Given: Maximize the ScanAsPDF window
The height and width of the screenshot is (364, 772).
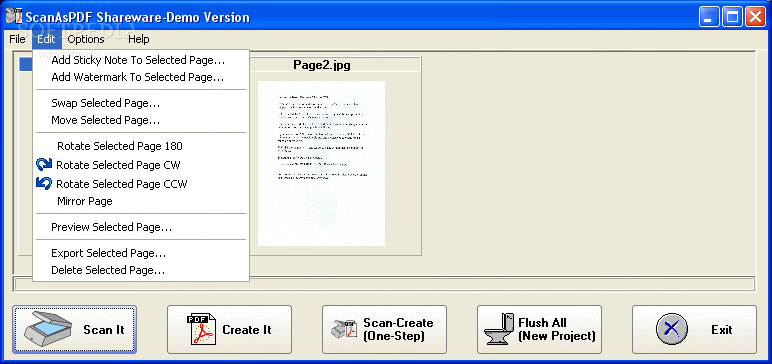Looking at the screenshot, I should (732, 17).
